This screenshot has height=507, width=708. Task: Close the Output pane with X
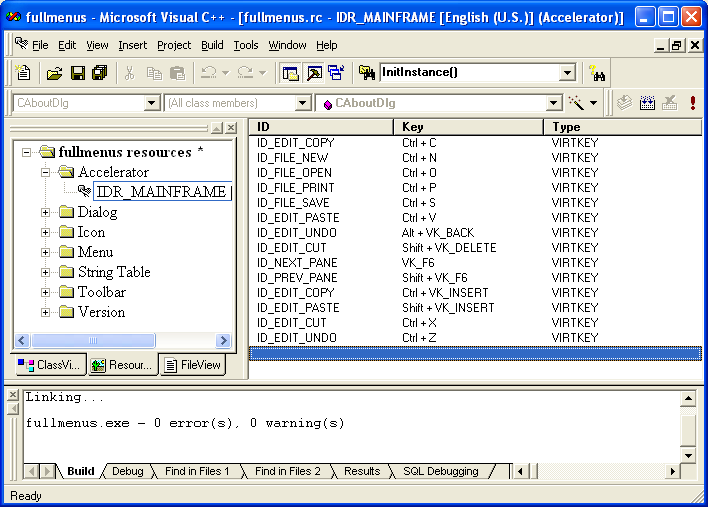(x=13, y=395)
